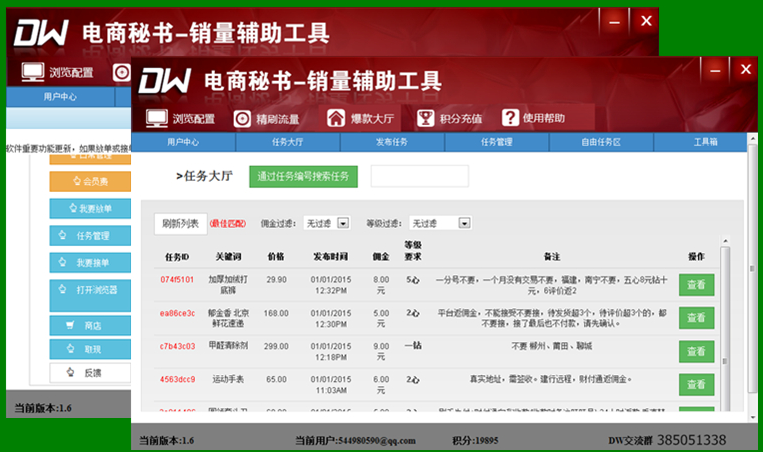
Task: Click 我要接单 button in back window
Action: tap(90, 263)
